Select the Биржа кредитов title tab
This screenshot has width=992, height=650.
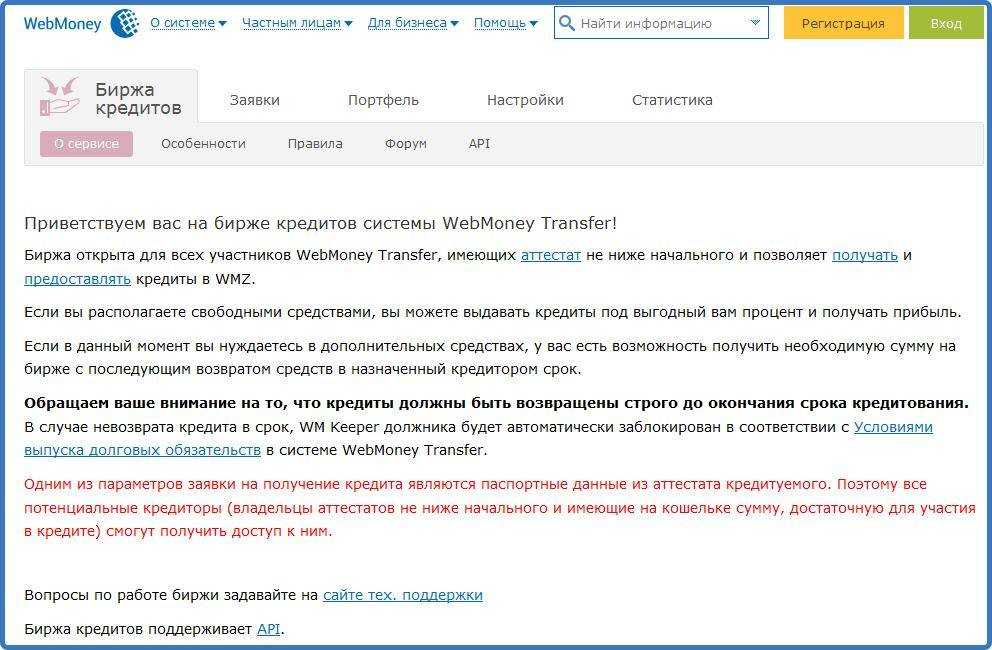[x=111, y=96]
